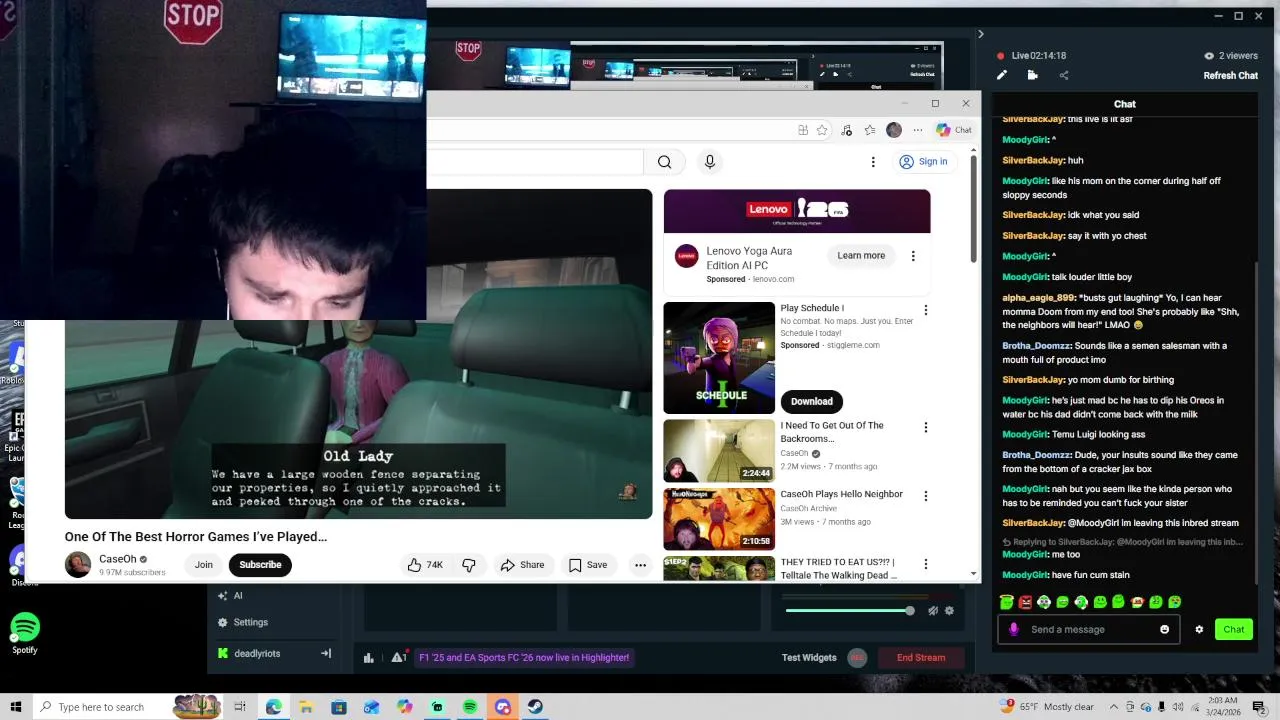Open the CaseOh Plays Hello Neighbor video thumbnail

tap(719, 519)
